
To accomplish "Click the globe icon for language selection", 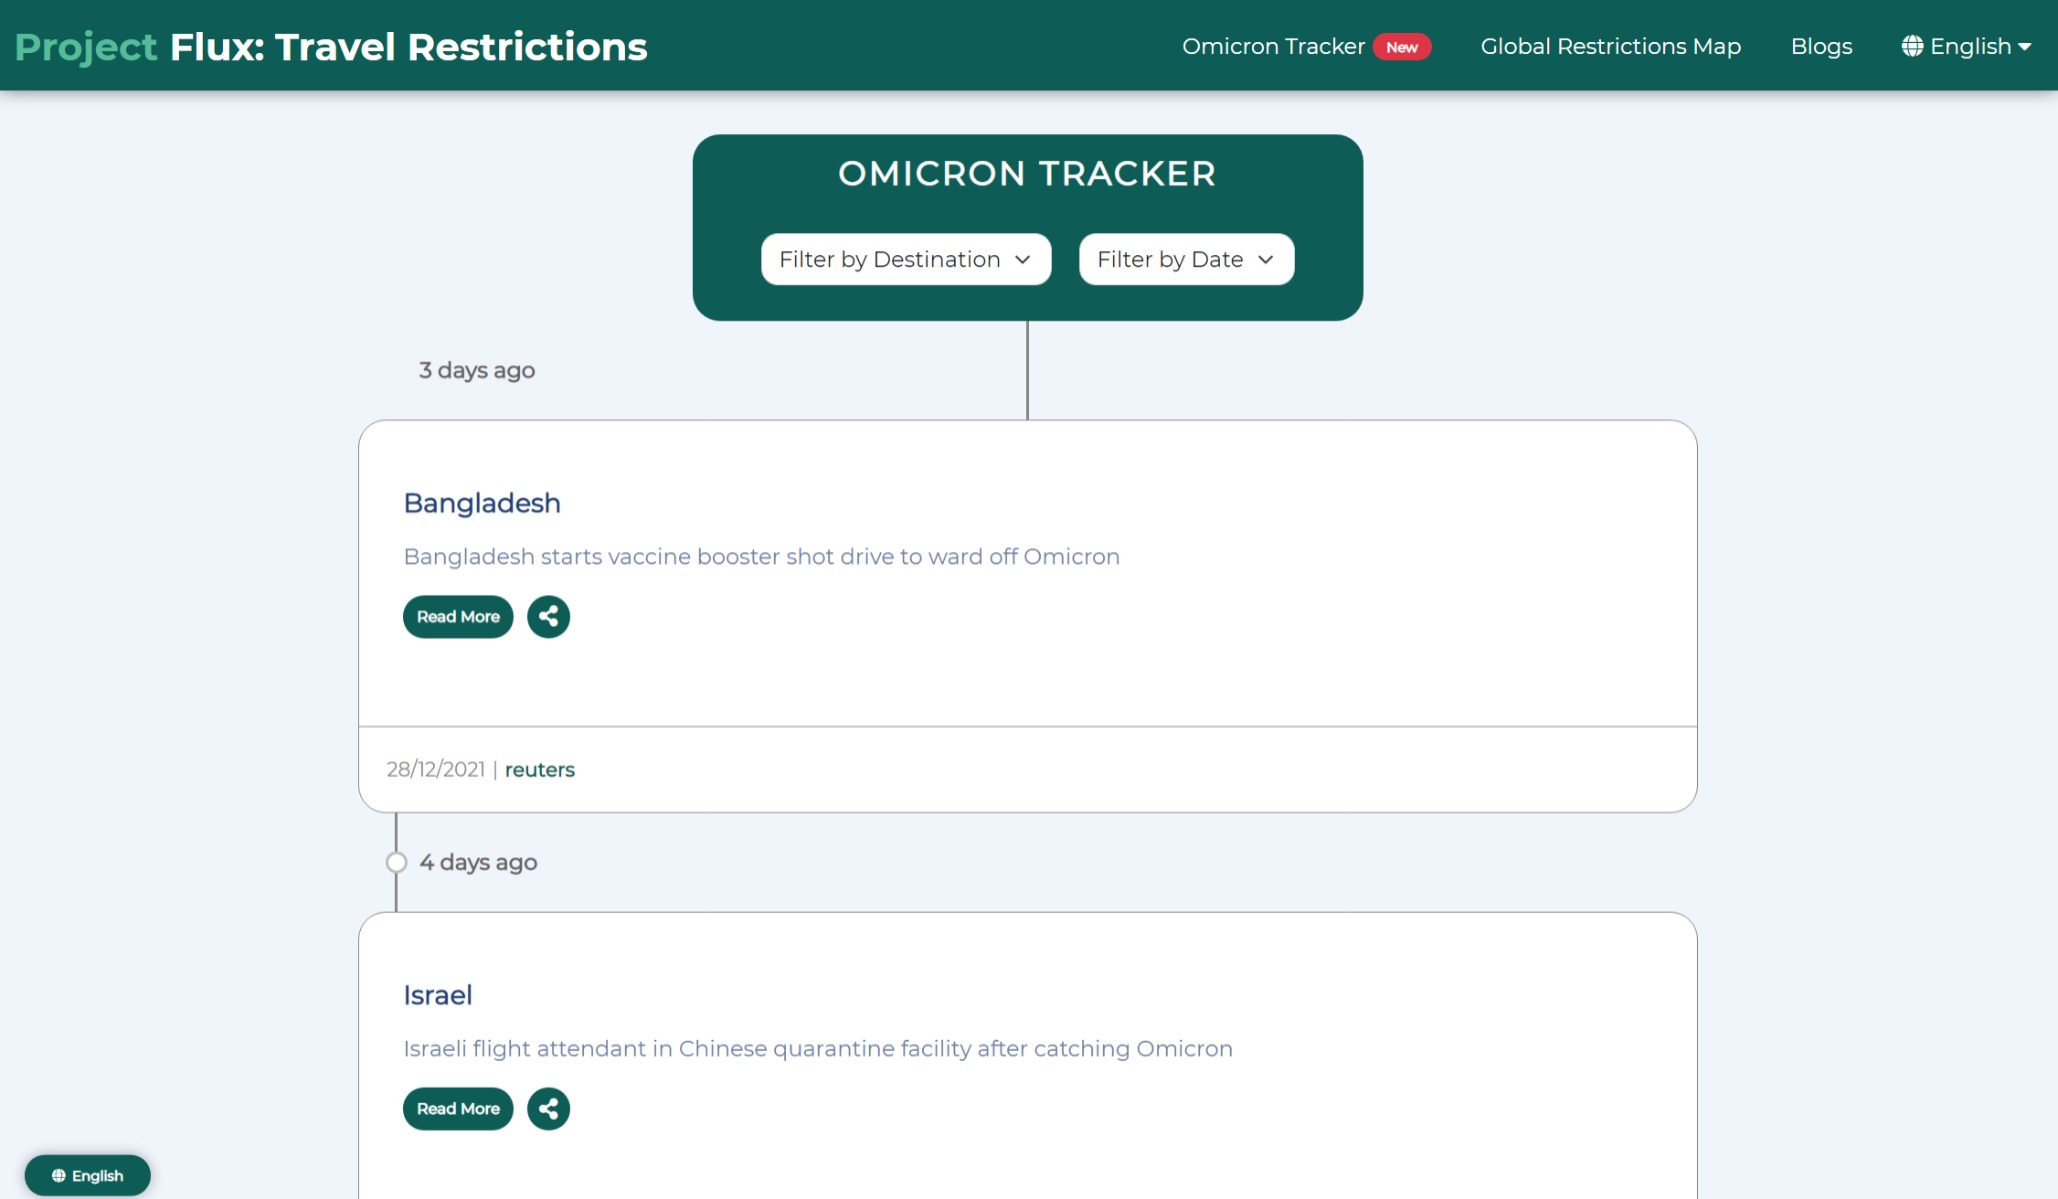I will coord(1912,46).
